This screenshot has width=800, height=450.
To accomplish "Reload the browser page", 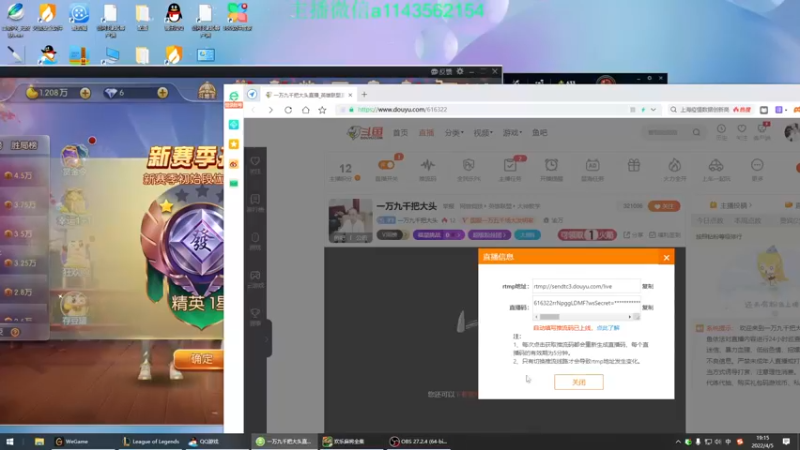I will pyautogui.click(x=288, y=110).
